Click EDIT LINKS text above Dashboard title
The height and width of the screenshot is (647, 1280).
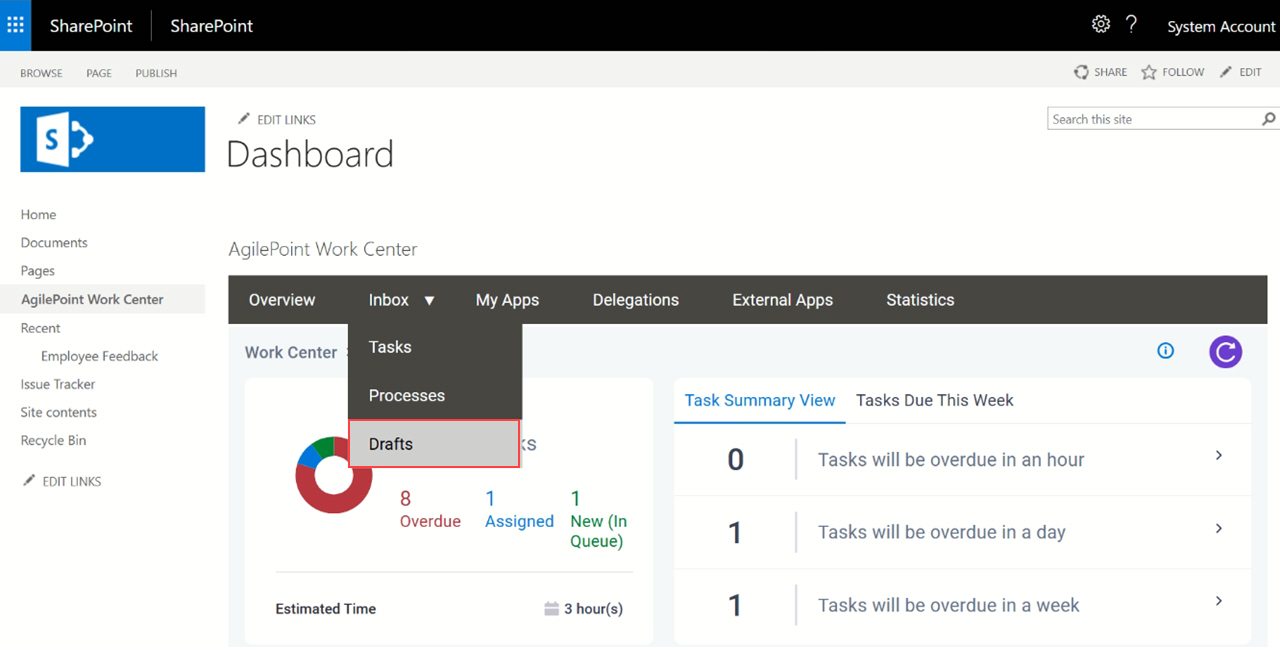tap(286, 120)
